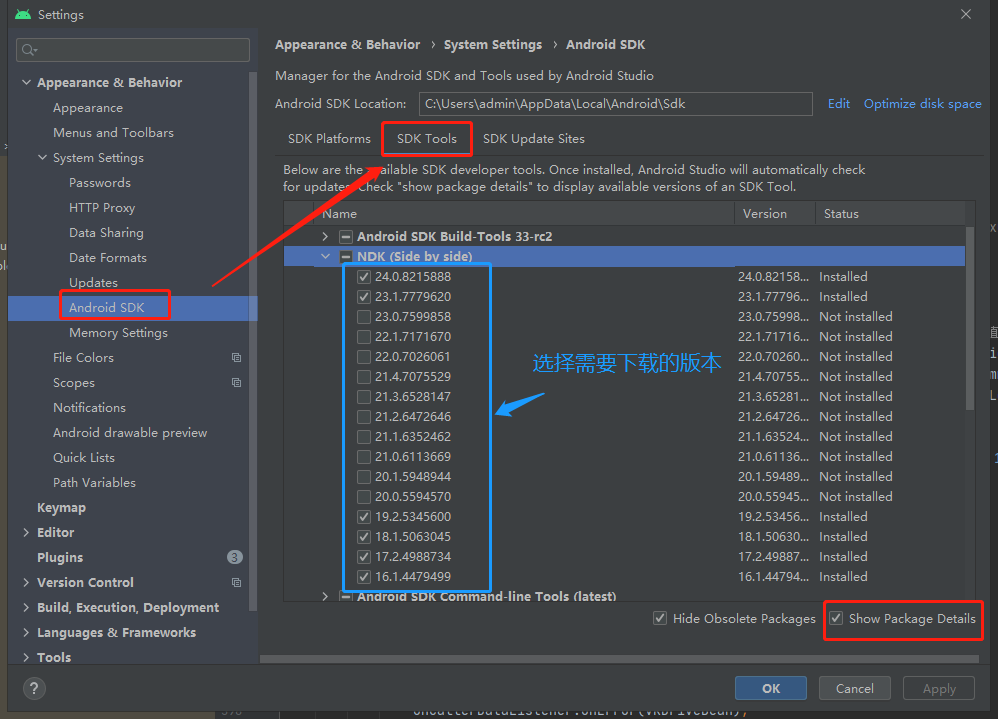Click the Plugins update count badge
998x719 pixels.
pos(234,557)
